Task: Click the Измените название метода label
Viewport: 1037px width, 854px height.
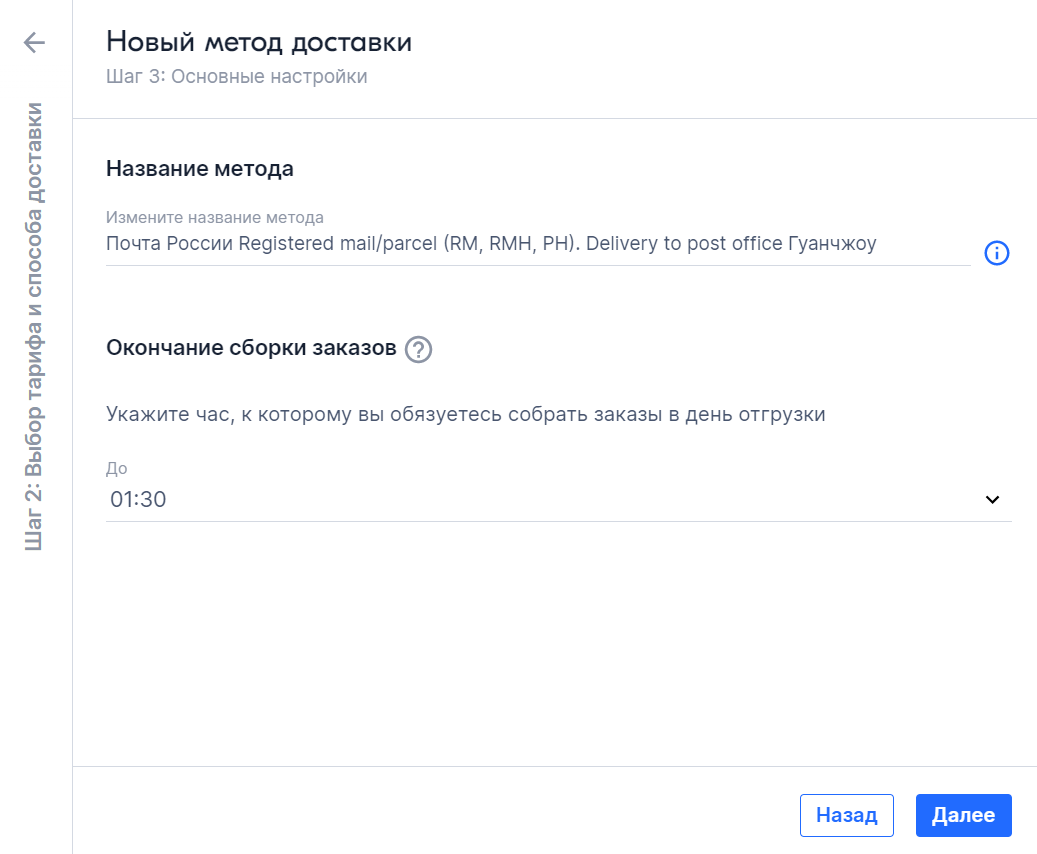Action: (x=215, y=218)
